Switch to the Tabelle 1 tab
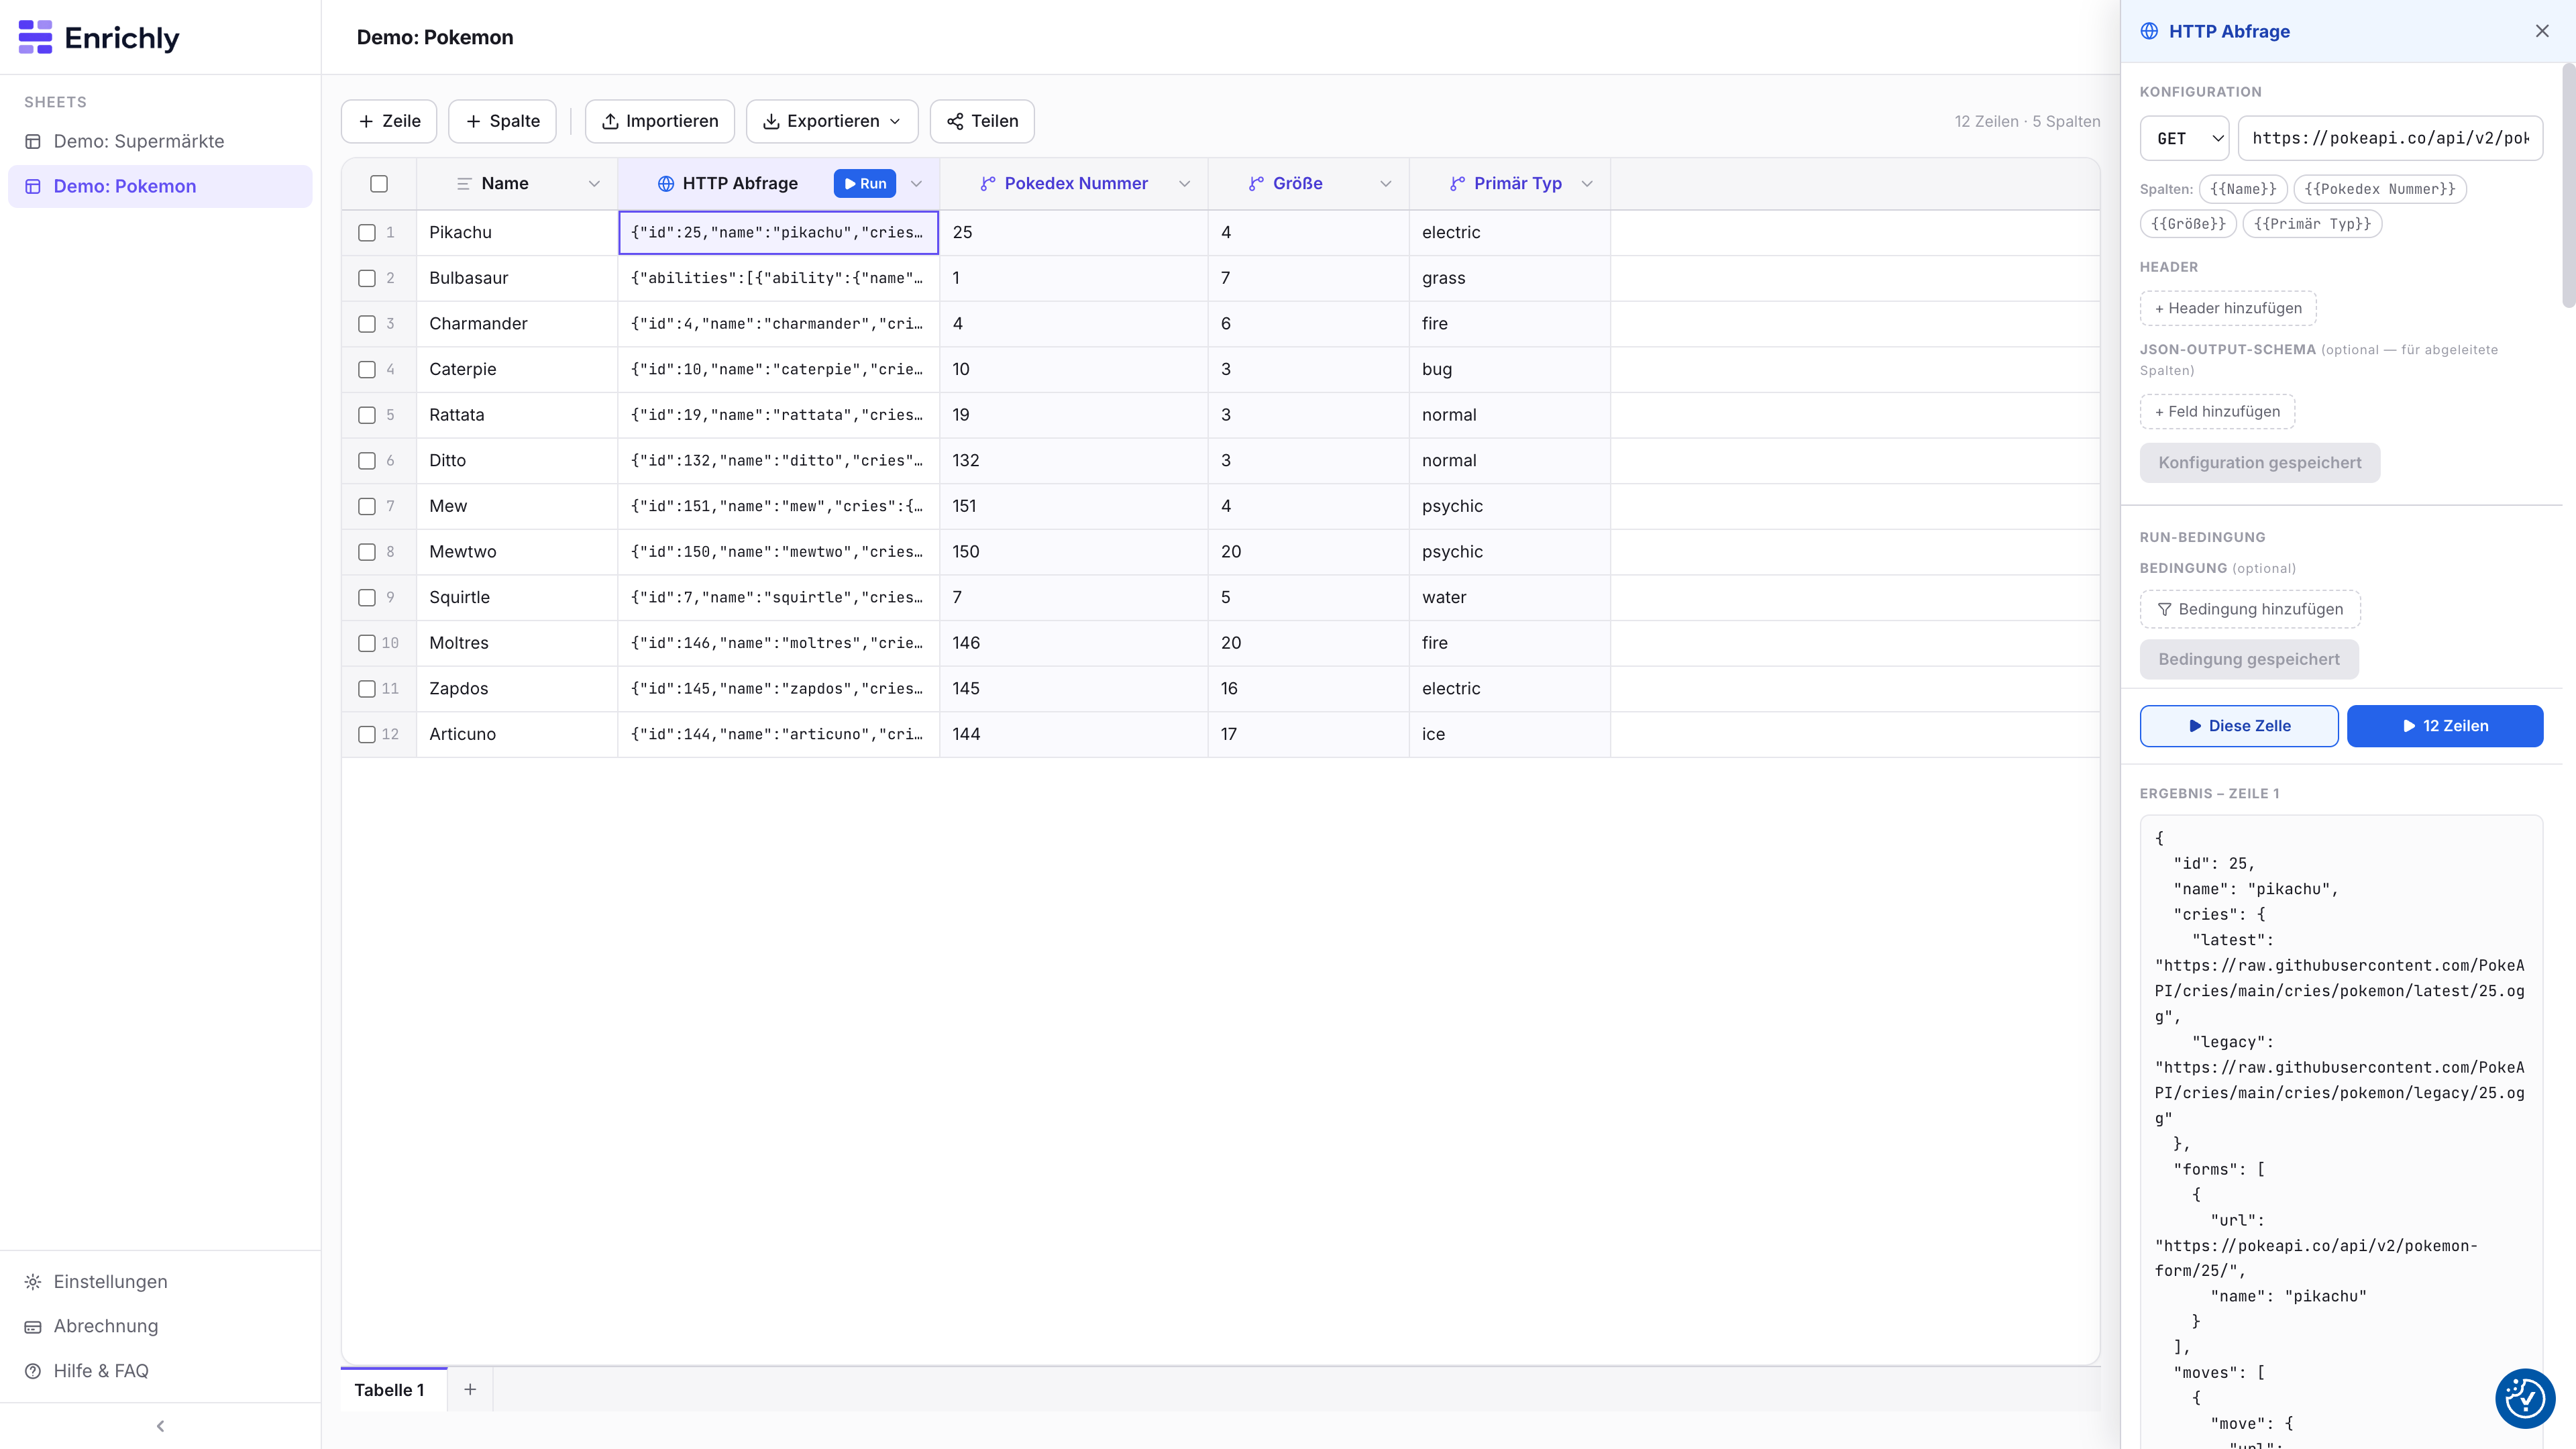This screenshot has height=1449, width=2576. (x=393, y=1390)
